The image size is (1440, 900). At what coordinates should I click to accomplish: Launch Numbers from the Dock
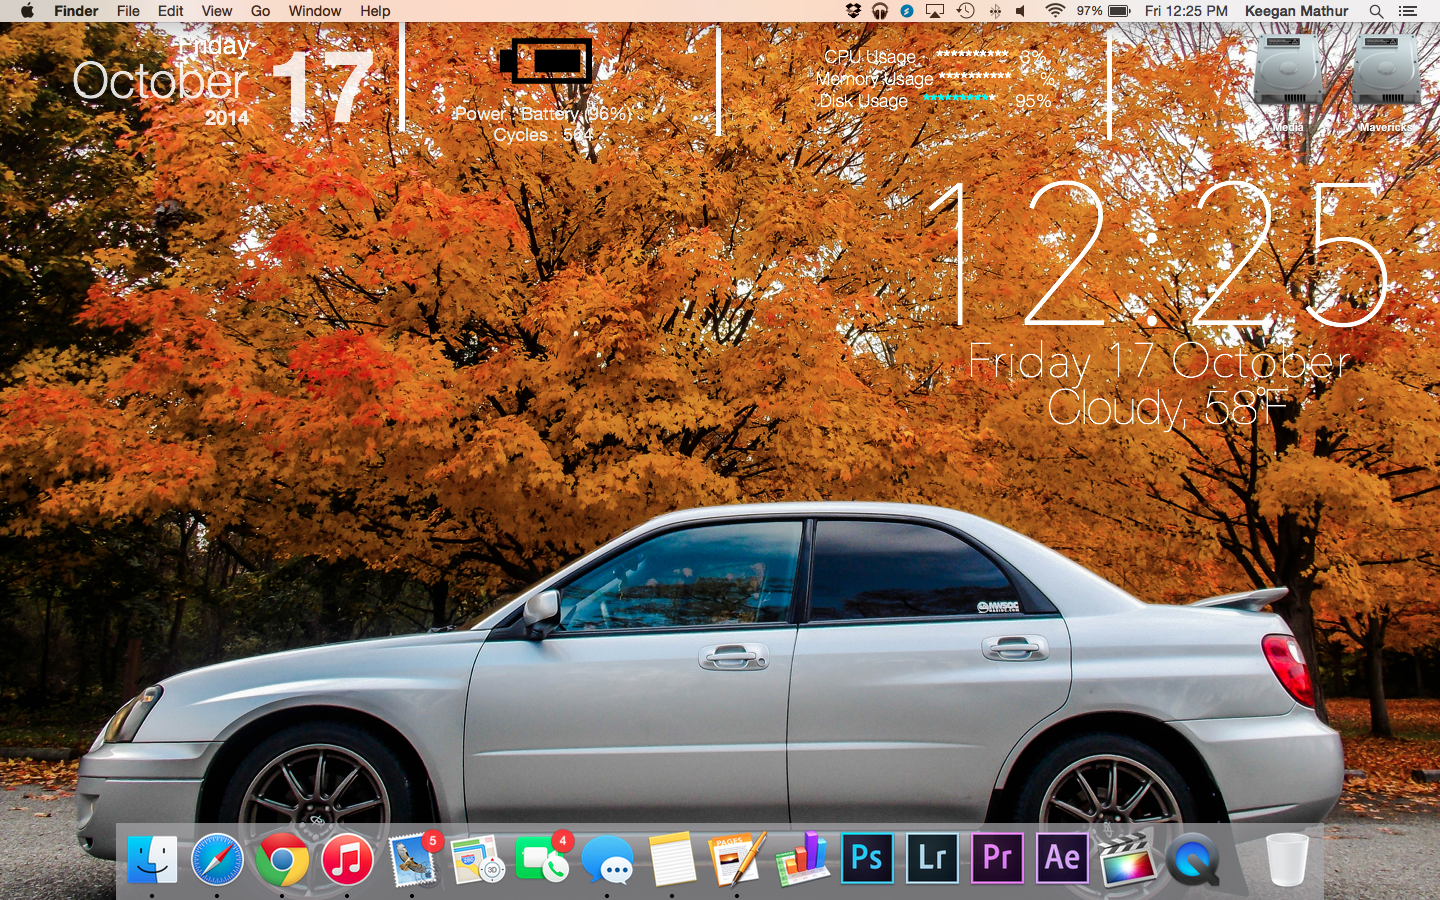pyautogui.click(x=802, y=859)
